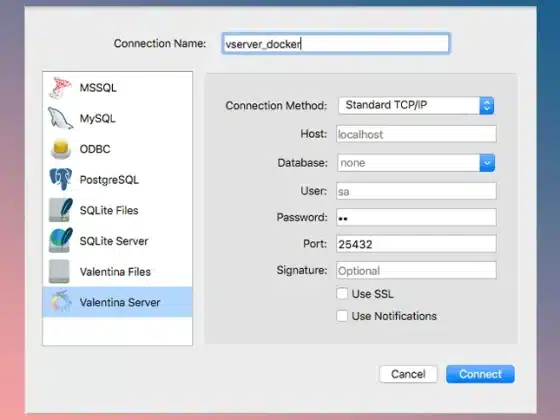The height and width of the screenshot is (420, 560).
Task: Click into the User field
Action: (x=416, y=191)
